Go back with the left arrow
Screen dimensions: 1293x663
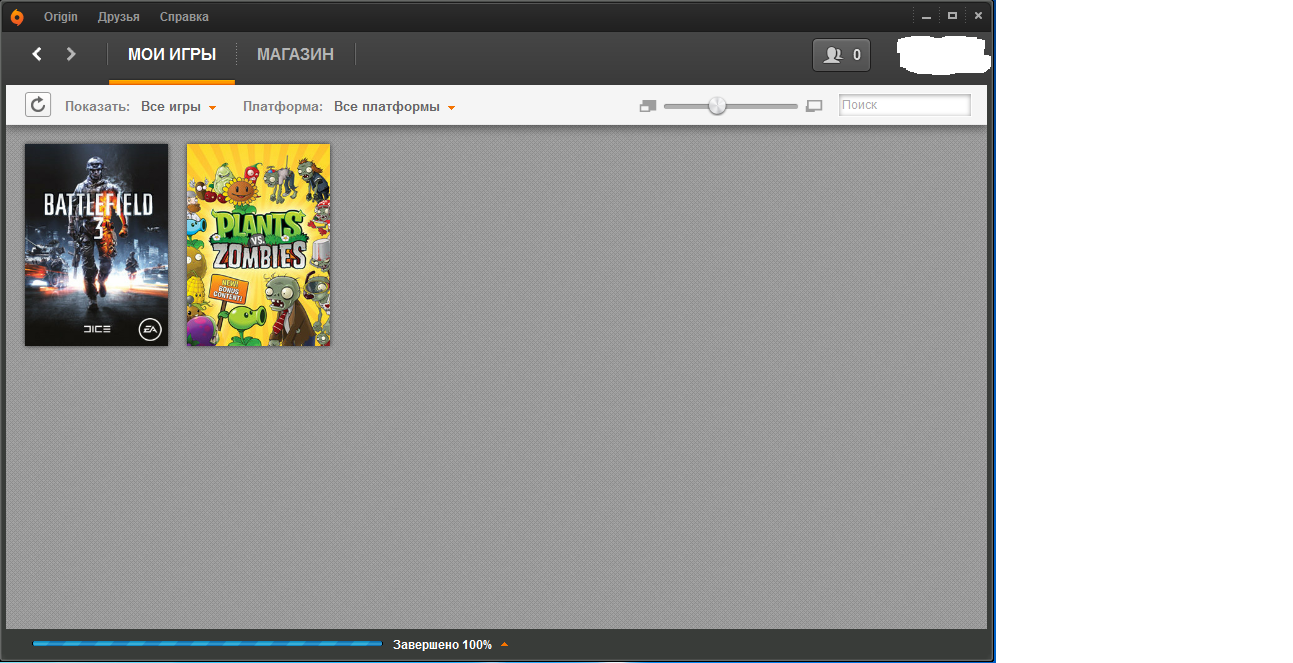(x=37, y=54)
